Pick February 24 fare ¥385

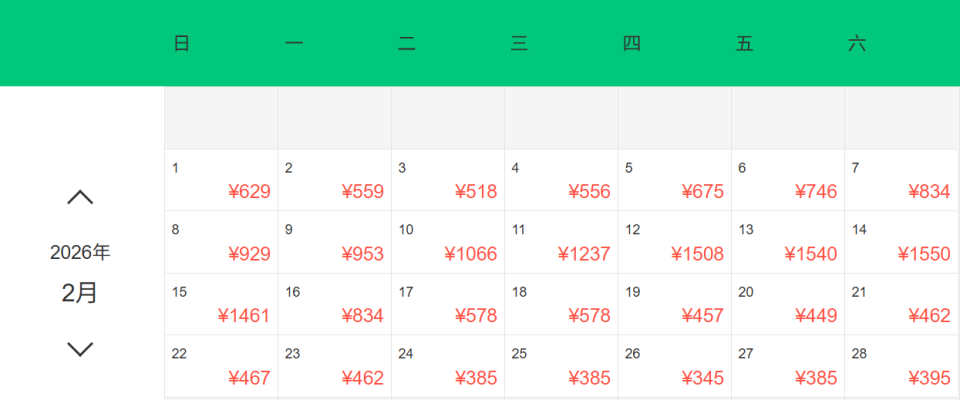coord(448,367)
